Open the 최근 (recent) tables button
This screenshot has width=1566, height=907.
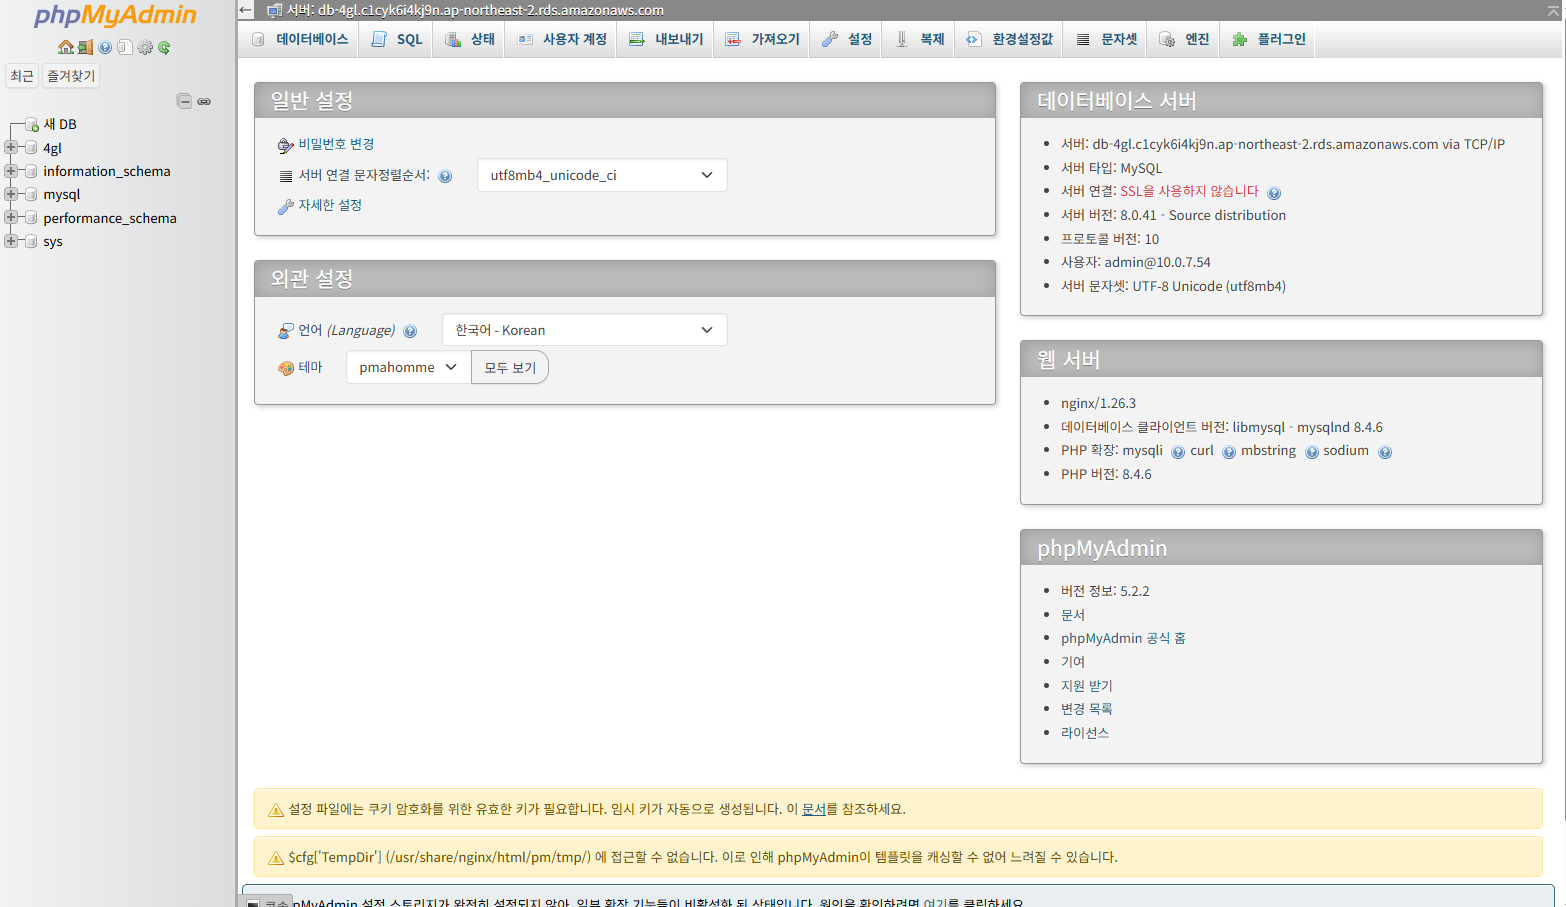tap(22, 76)
